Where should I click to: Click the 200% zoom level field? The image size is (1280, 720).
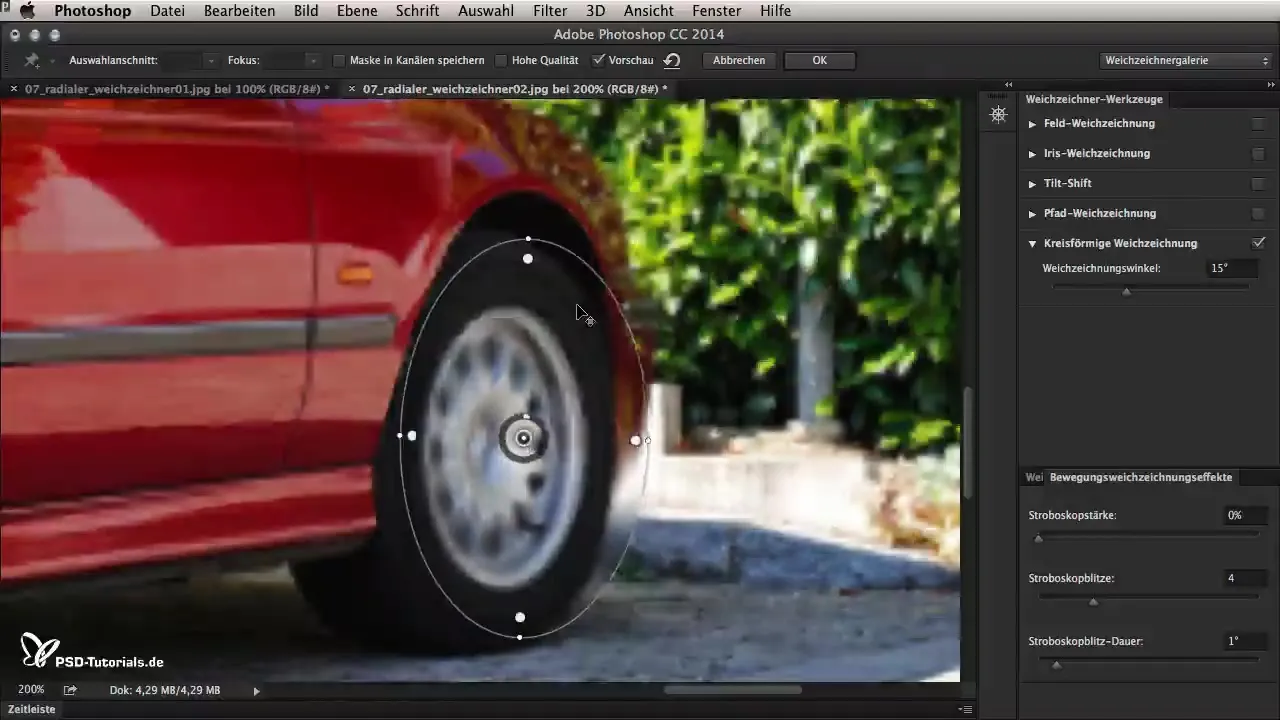[x=31, y=690]
